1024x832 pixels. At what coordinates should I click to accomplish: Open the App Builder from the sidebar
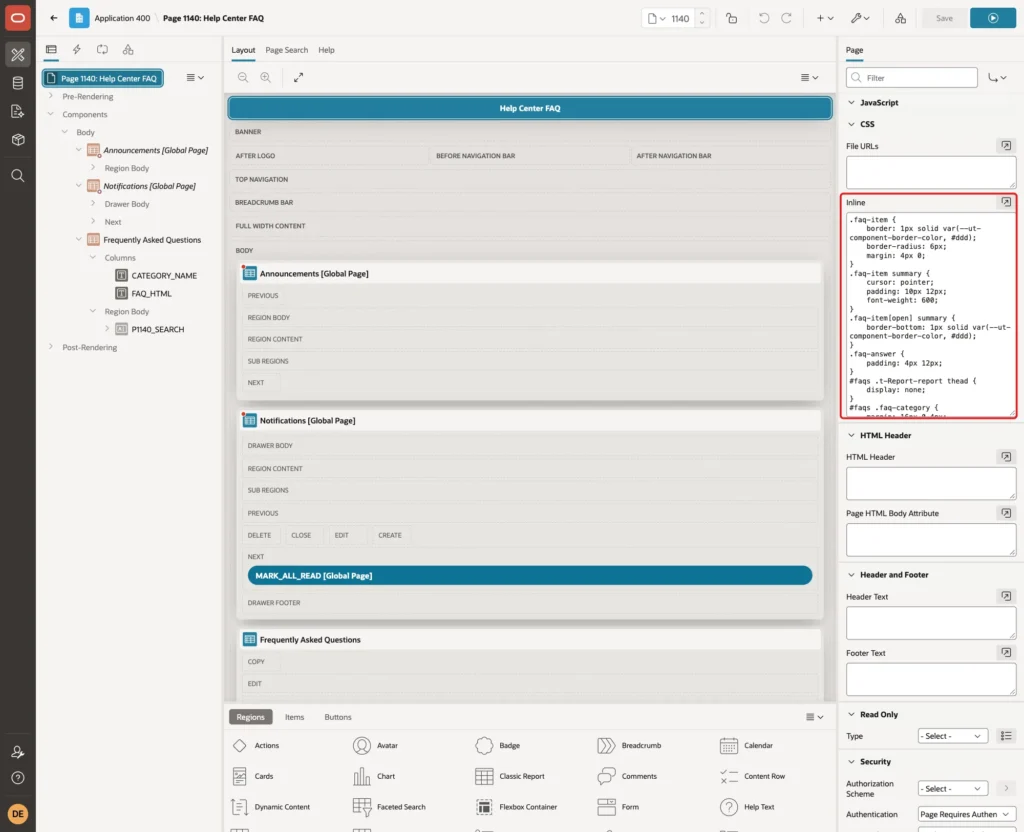point(18,55)
